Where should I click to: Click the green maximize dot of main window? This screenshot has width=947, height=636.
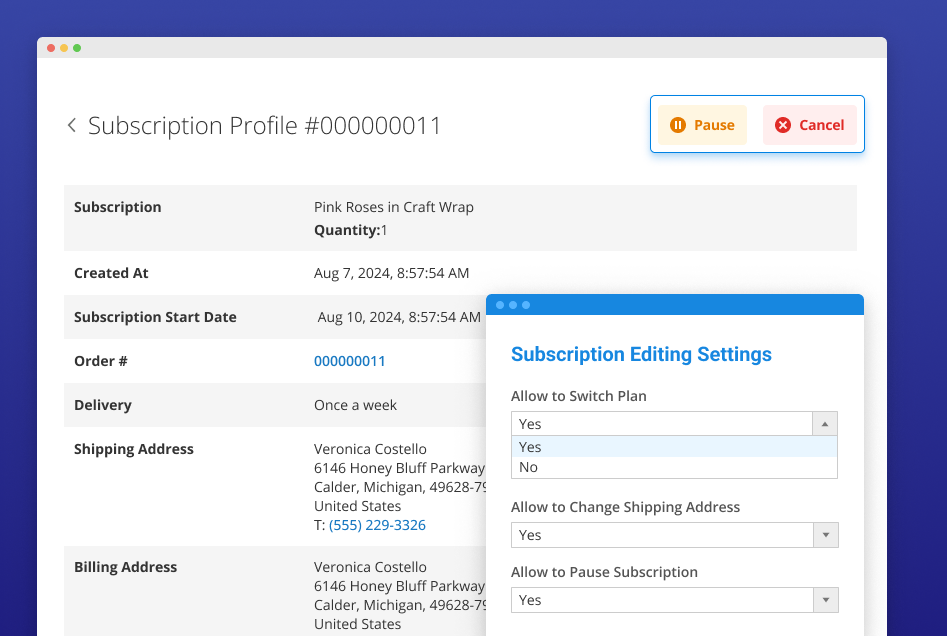point(77,48)
